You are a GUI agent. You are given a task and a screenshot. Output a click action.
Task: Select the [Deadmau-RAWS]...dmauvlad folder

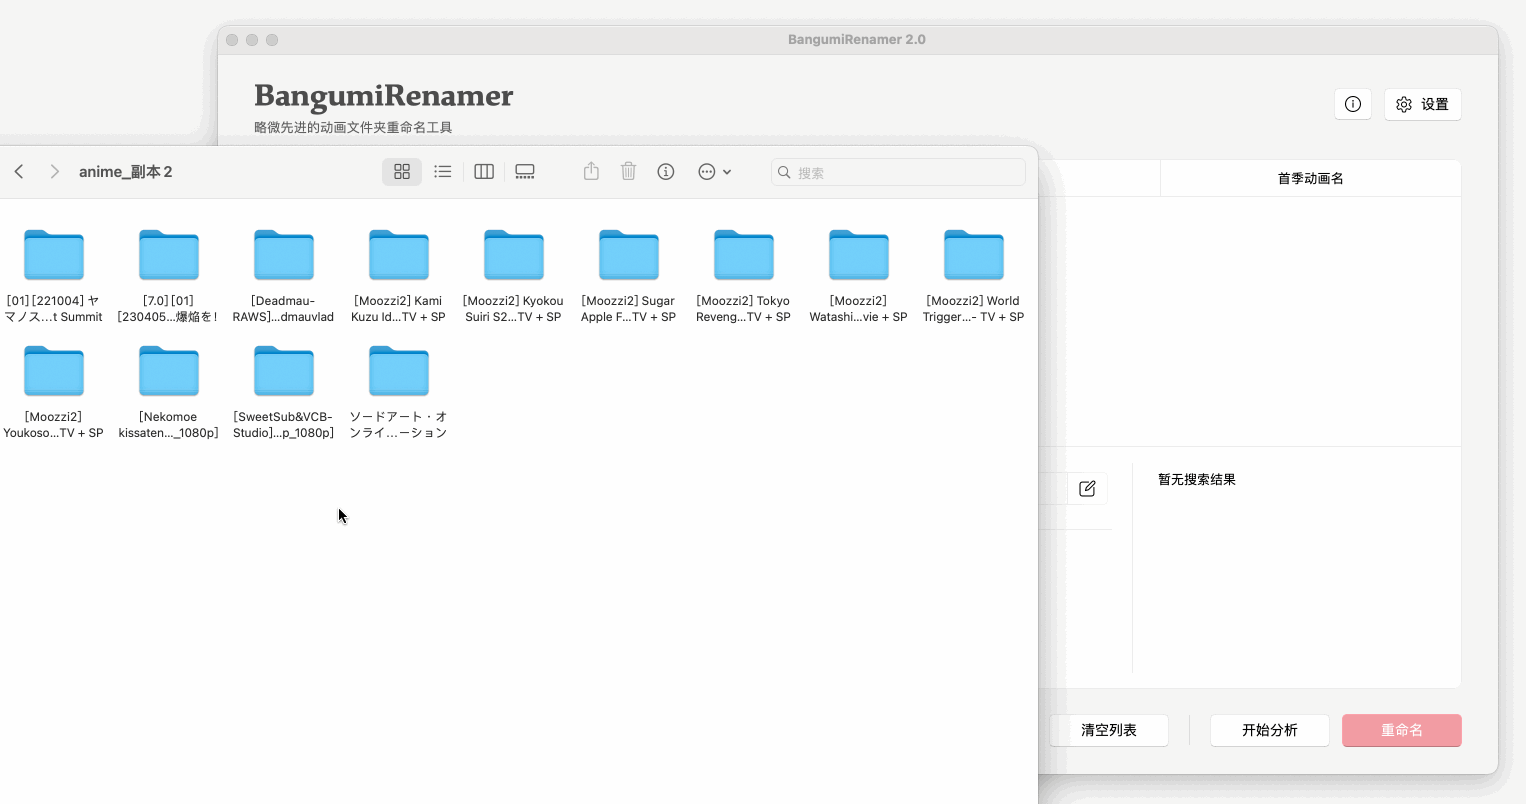(284, 275)
